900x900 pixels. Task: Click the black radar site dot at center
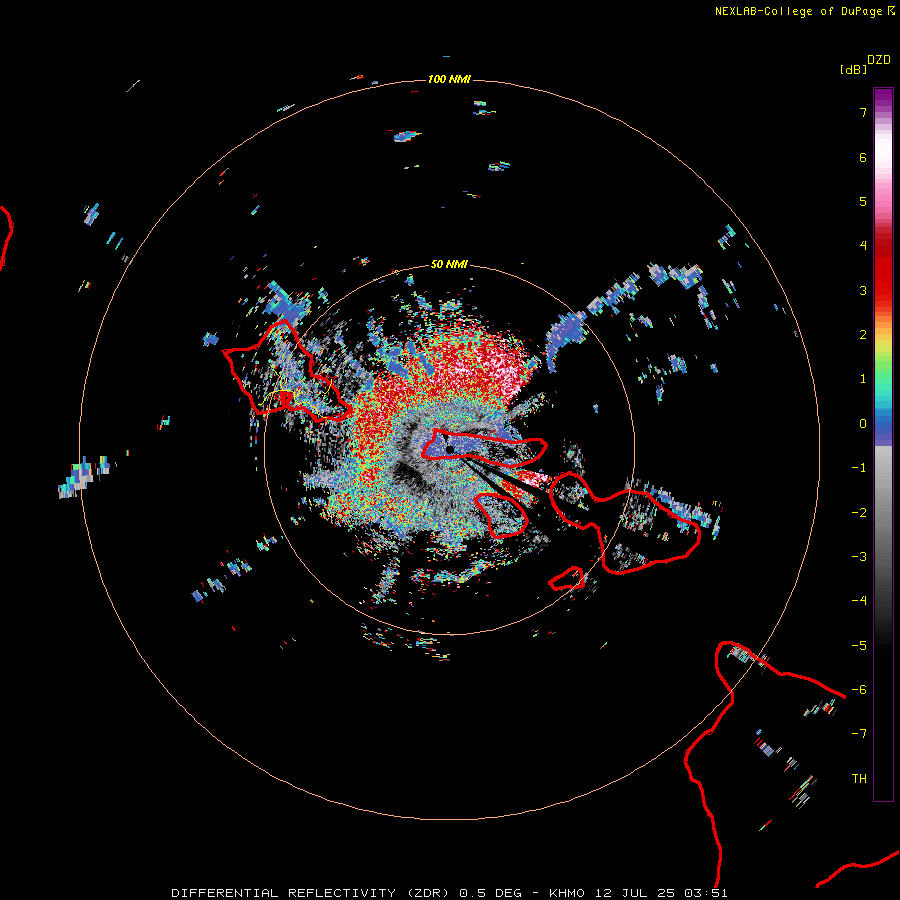pos(450,449)
